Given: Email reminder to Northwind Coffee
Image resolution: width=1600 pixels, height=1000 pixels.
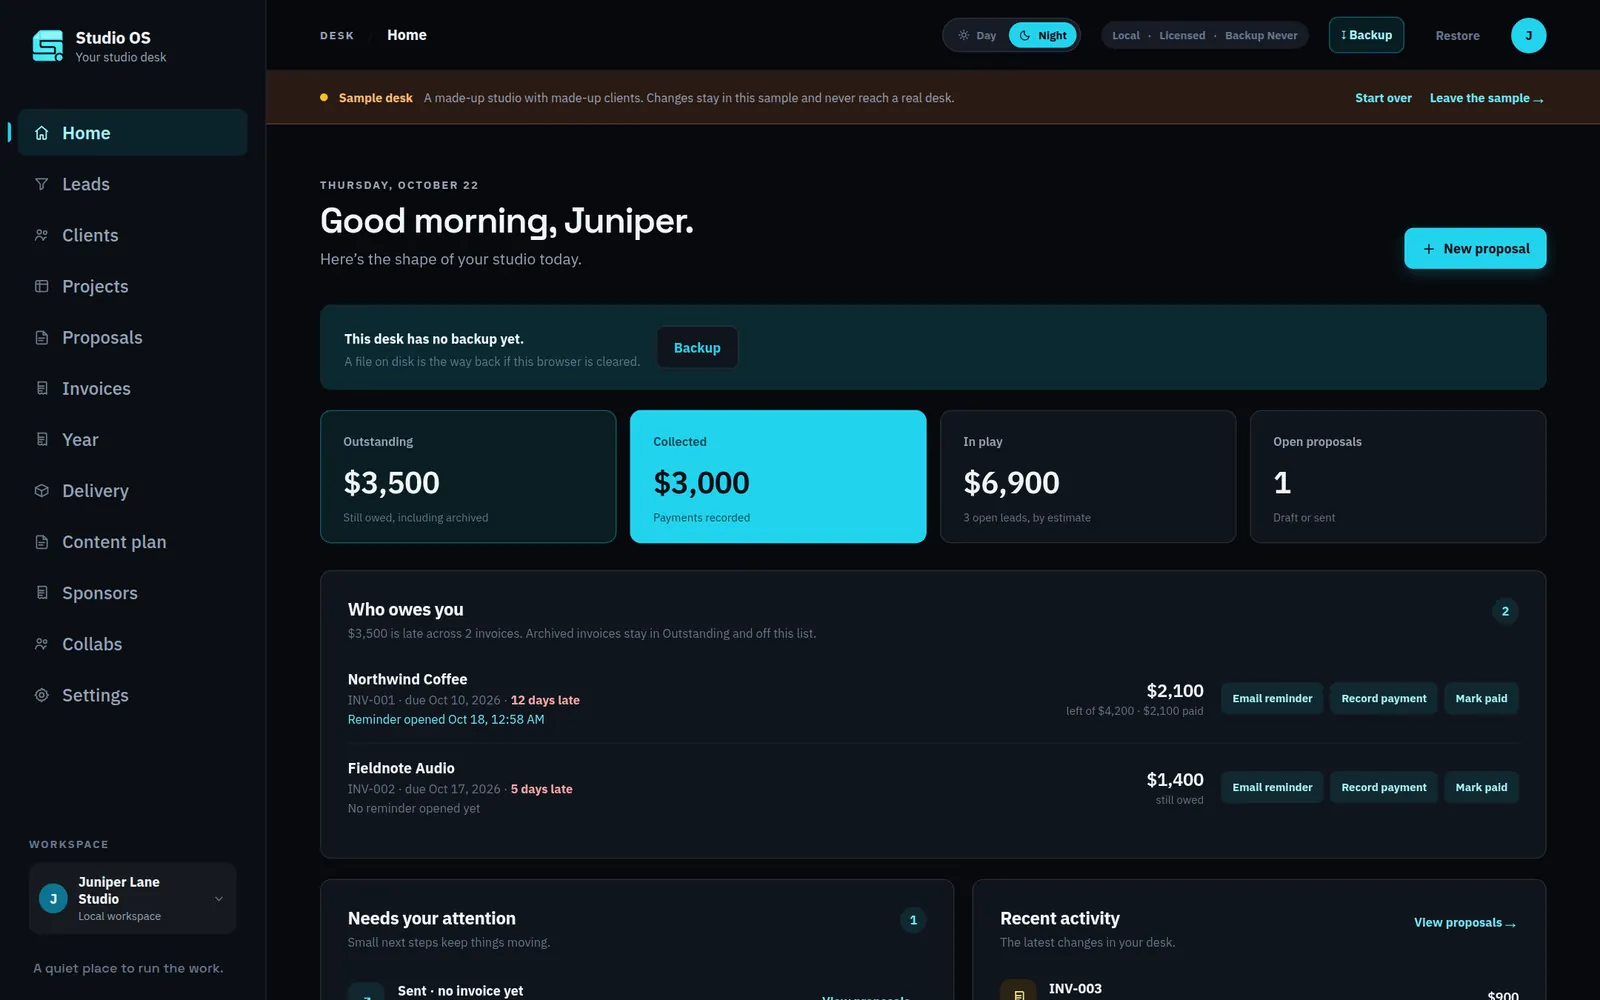Looking at the screenshot, I should coord(1272,698).
